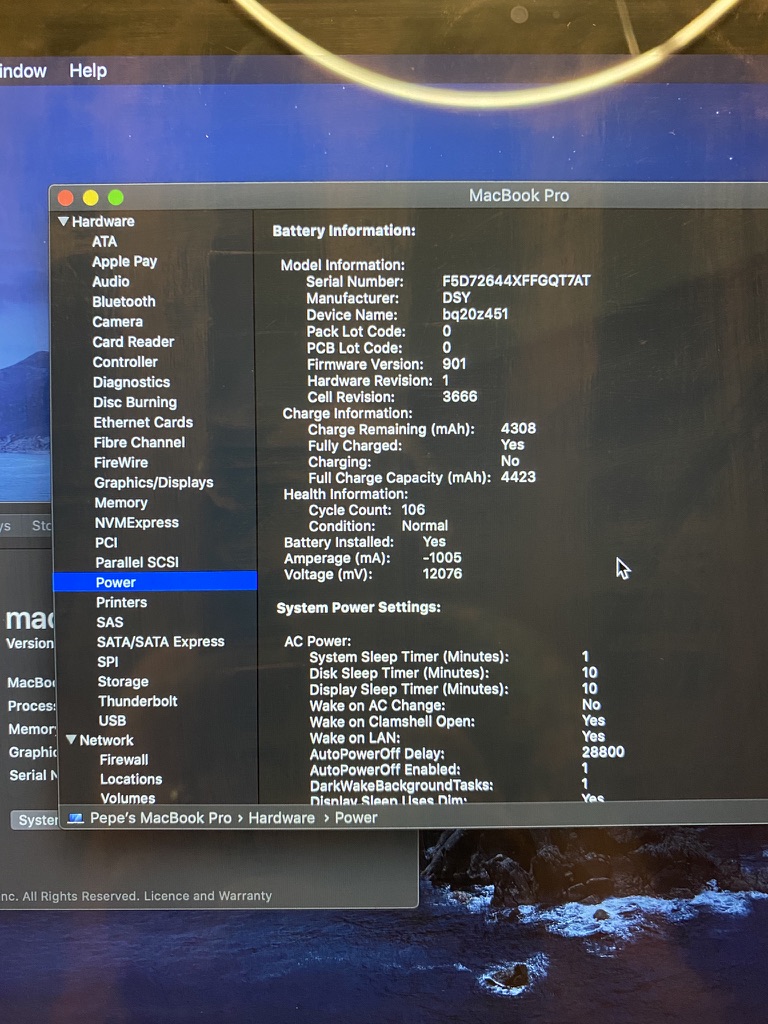Select Parallel SCSI in the sidebar

pyautogui.click(x=136, y=562)
